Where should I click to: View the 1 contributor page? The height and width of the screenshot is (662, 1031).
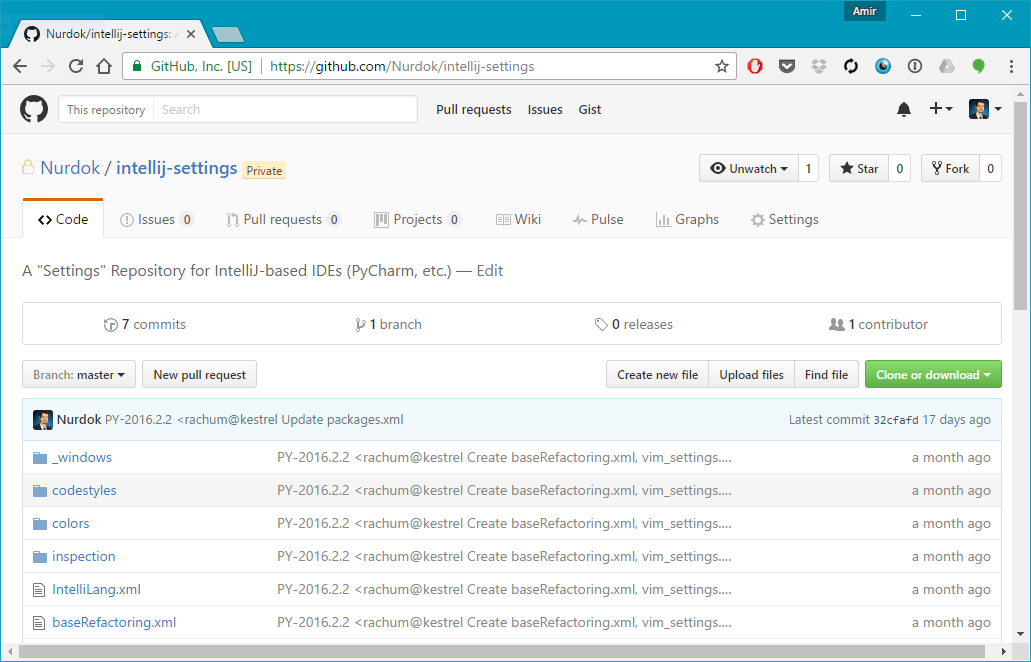click(x=878, y=324)
